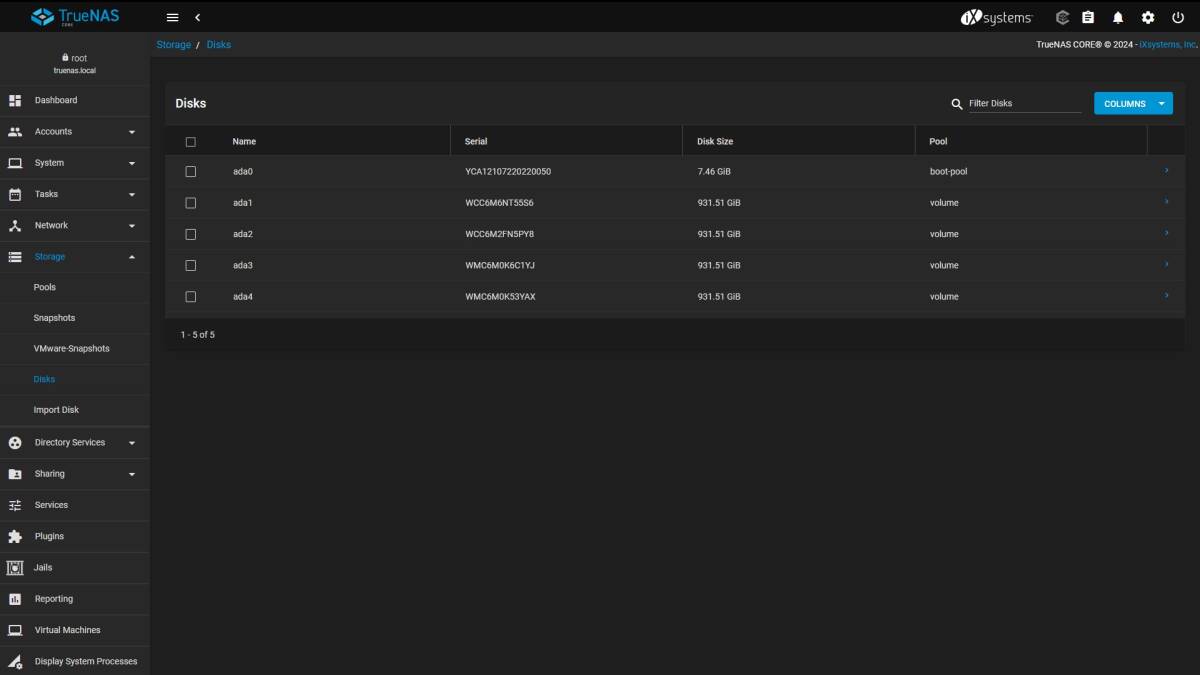This screenshot has height=675, width=1200.
Task: Expand the Accounts menu arrow
Action: coord(132,132)
